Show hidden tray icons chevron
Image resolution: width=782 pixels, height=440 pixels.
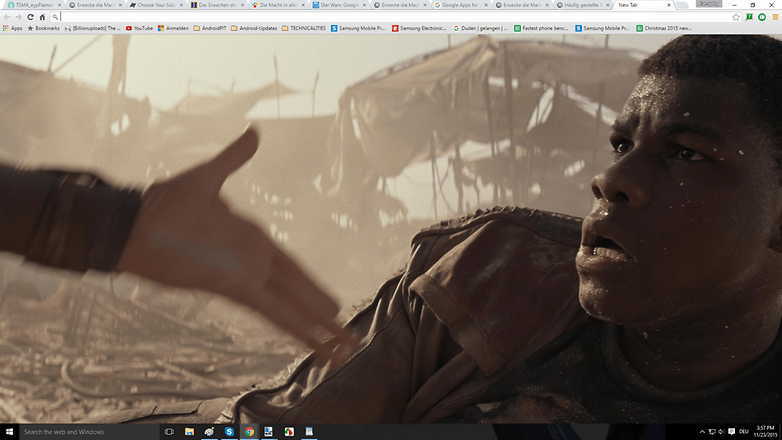tap(702, 432)
